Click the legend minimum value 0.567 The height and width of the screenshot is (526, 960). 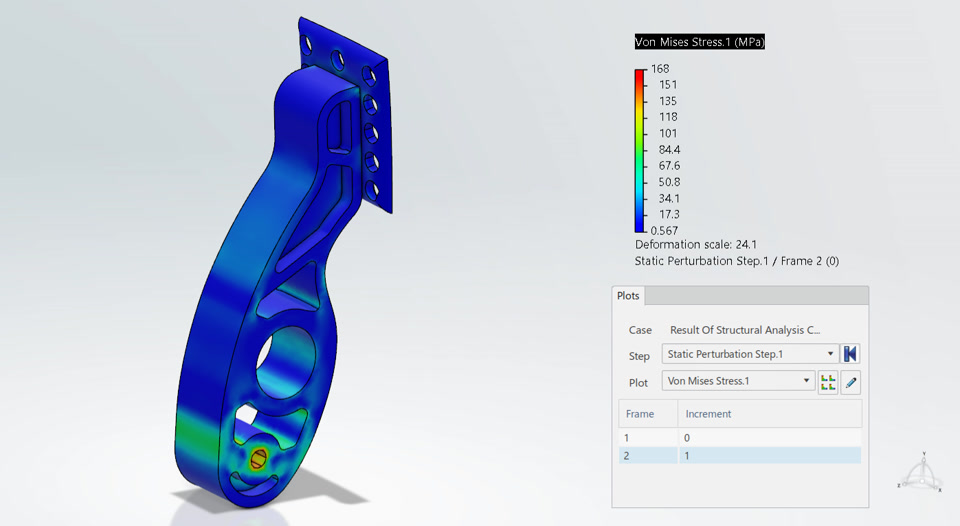click(x=664, y=231)
